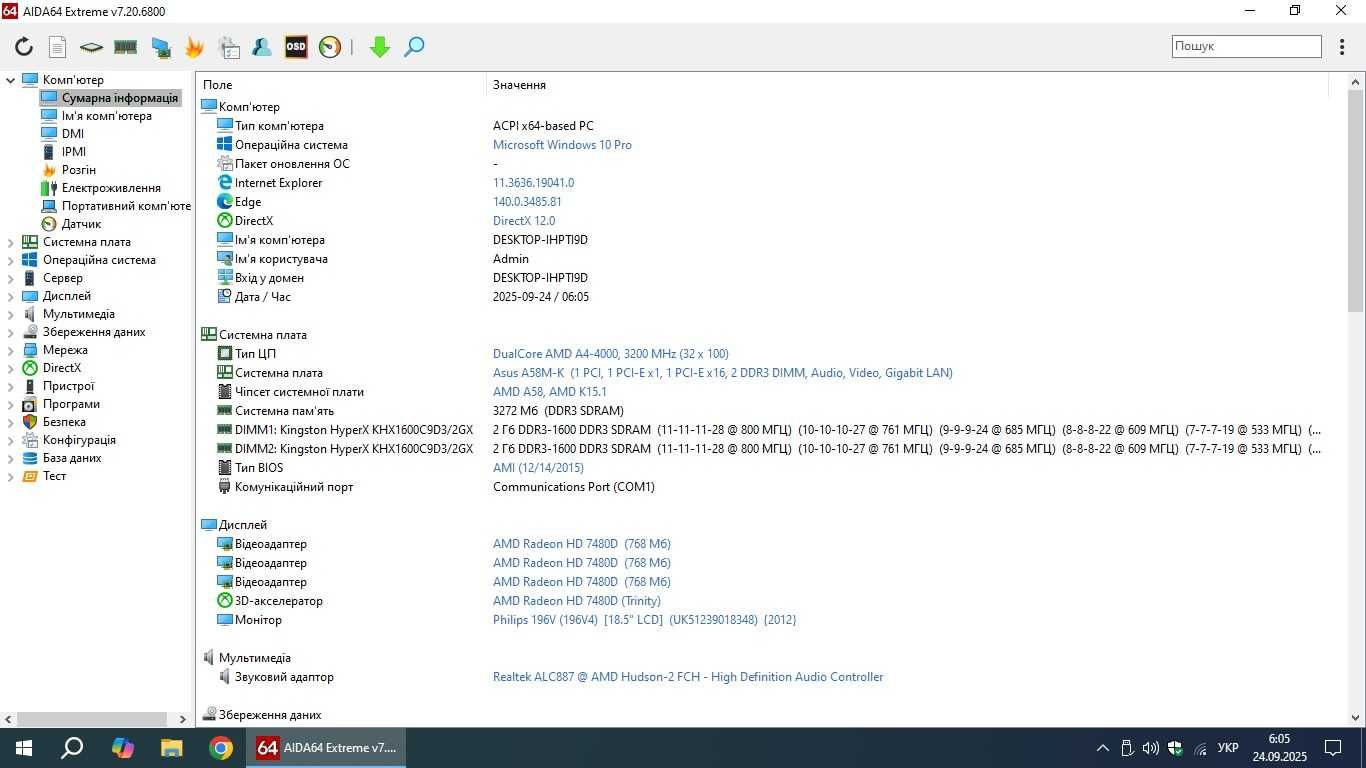Open DirectX 12.0 link

pyautogui.click(x=524, y=221)
